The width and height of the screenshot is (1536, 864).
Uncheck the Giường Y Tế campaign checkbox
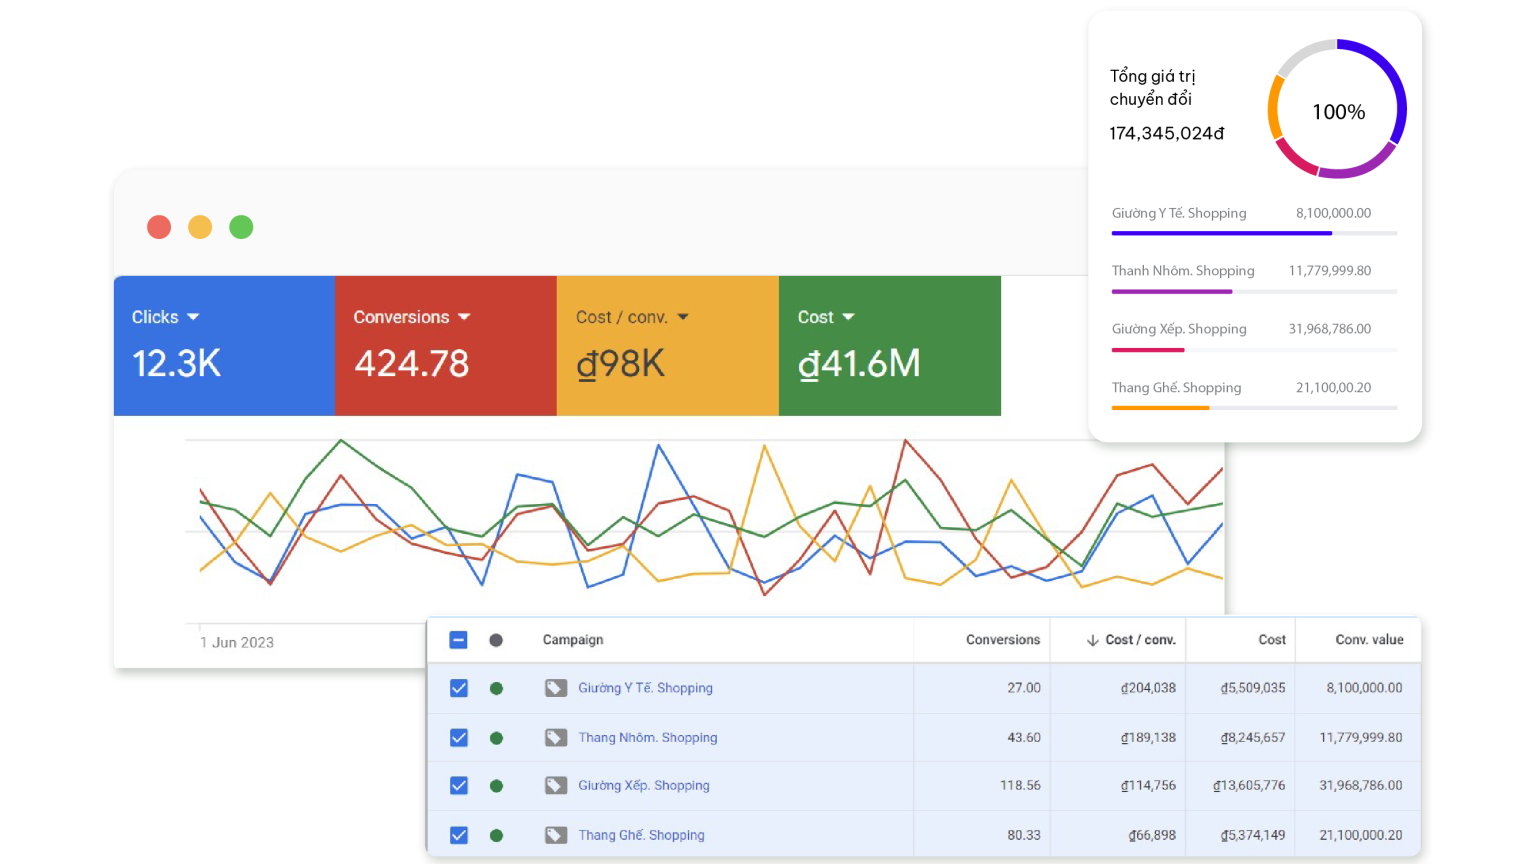458,688
